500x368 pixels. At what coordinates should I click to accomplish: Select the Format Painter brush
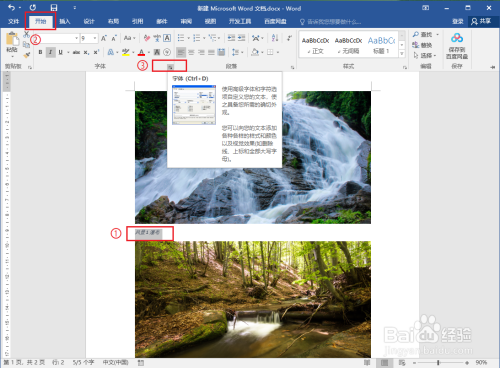(x=26, y=55)
